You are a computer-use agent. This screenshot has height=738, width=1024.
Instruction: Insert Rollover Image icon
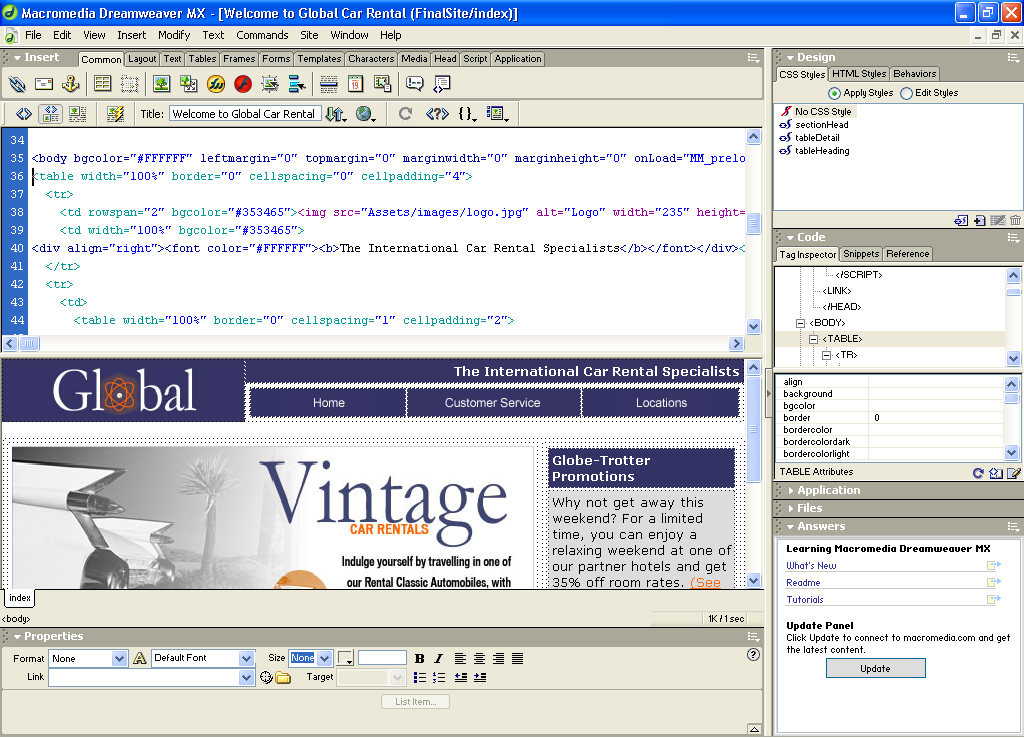coord(270,84)
